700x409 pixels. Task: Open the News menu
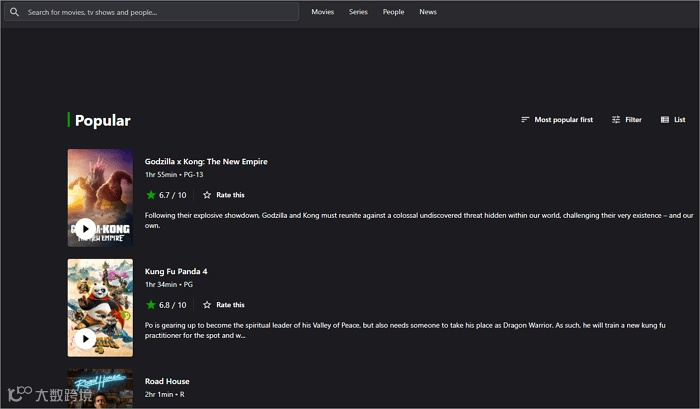pos(428,12)
